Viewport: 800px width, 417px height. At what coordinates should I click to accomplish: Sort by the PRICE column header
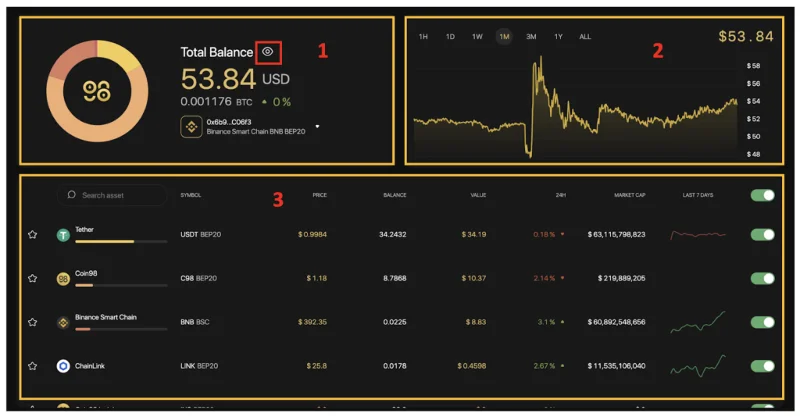[320, 195]
